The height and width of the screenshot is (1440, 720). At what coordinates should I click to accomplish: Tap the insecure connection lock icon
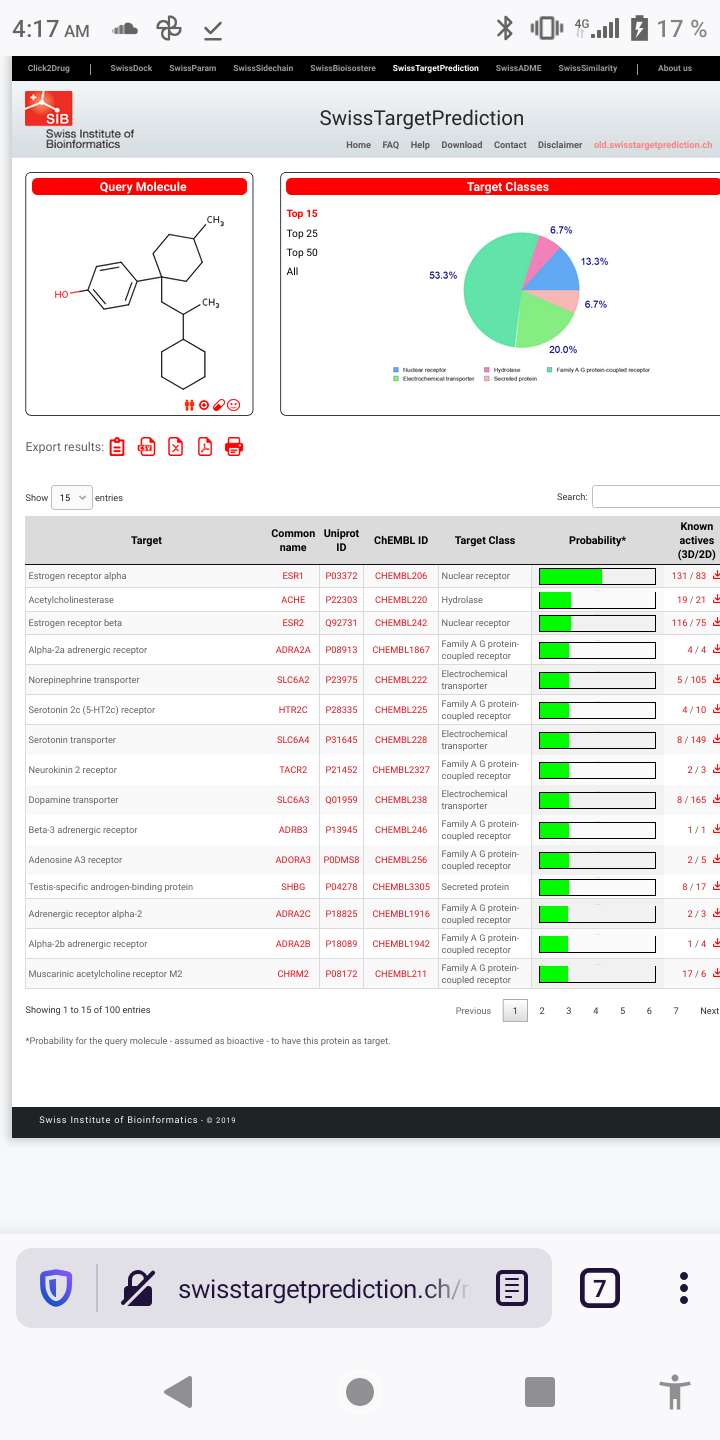(x=138, y=1288)
